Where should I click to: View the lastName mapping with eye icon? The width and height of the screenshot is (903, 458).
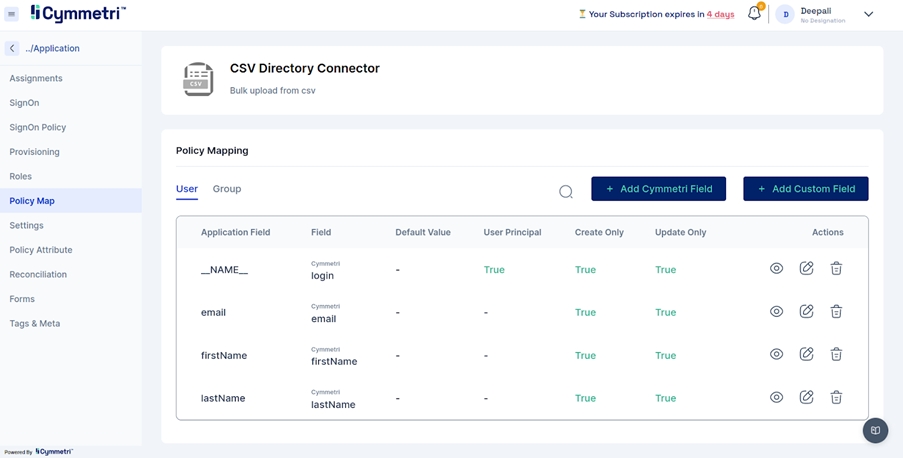[776, 398]
